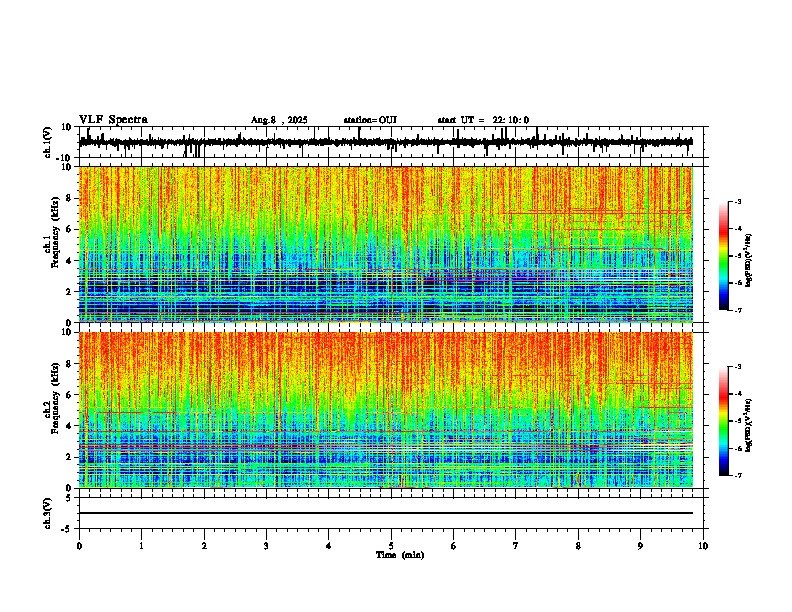
Task: Select the date text "Aug.8 , 2025"
Action: (x=279, y=120)
